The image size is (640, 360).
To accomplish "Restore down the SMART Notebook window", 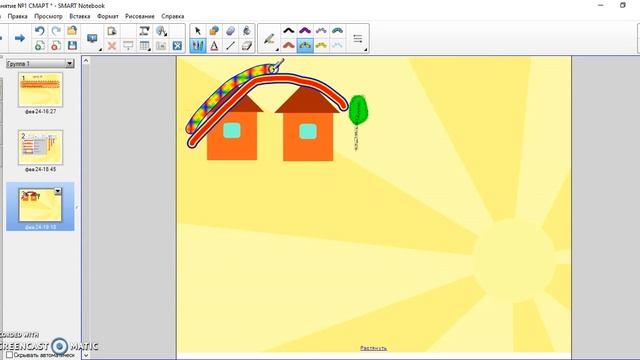I will [x=622, y=5].
